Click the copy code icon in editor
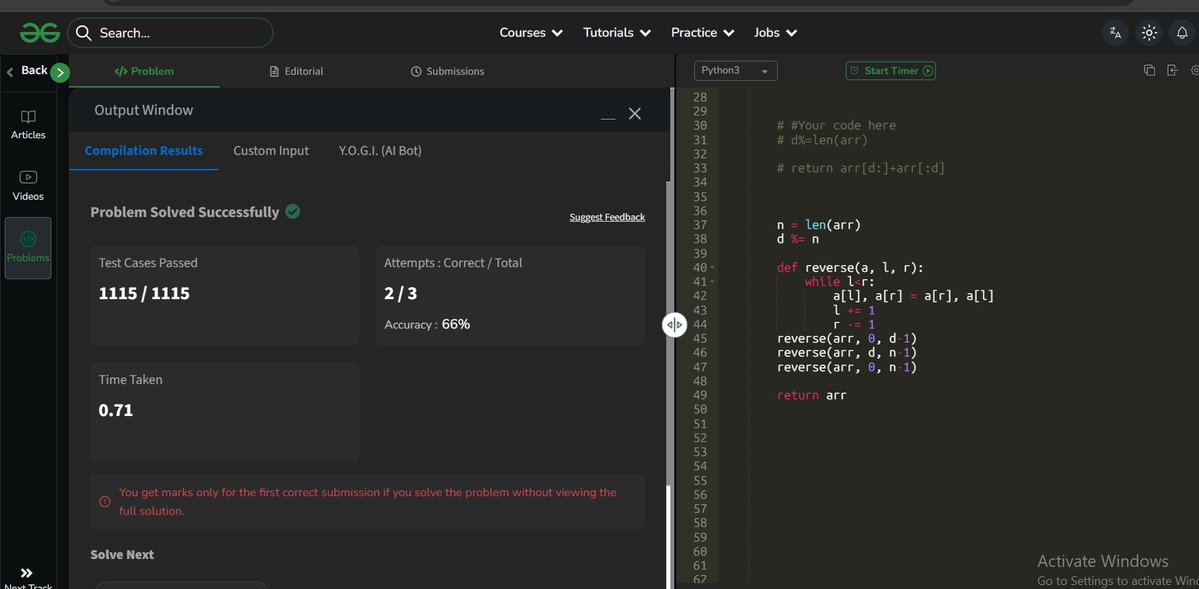1199x589 pixels. coord(1149,70)
